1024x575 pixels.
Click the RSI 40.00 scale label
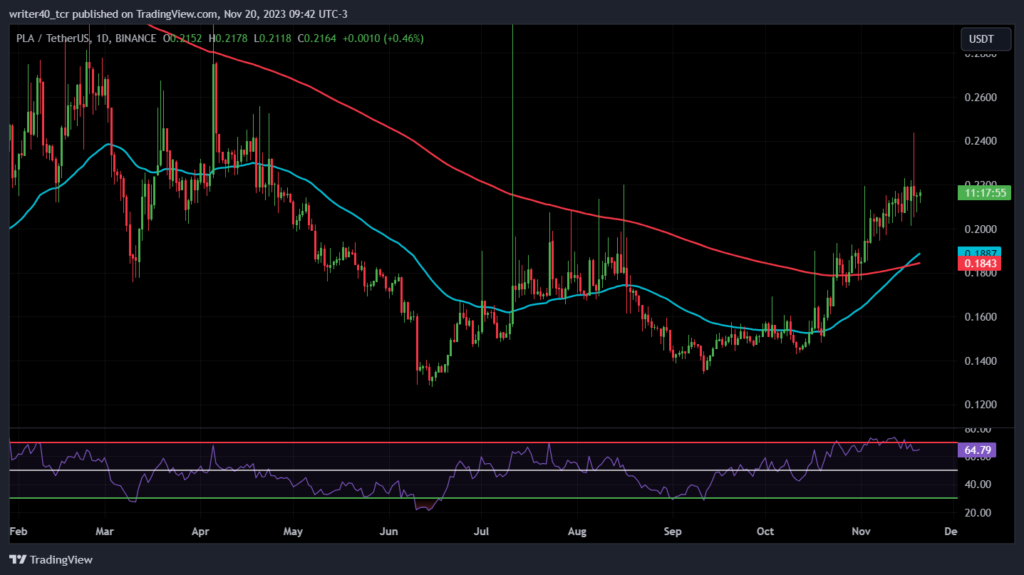978,485
